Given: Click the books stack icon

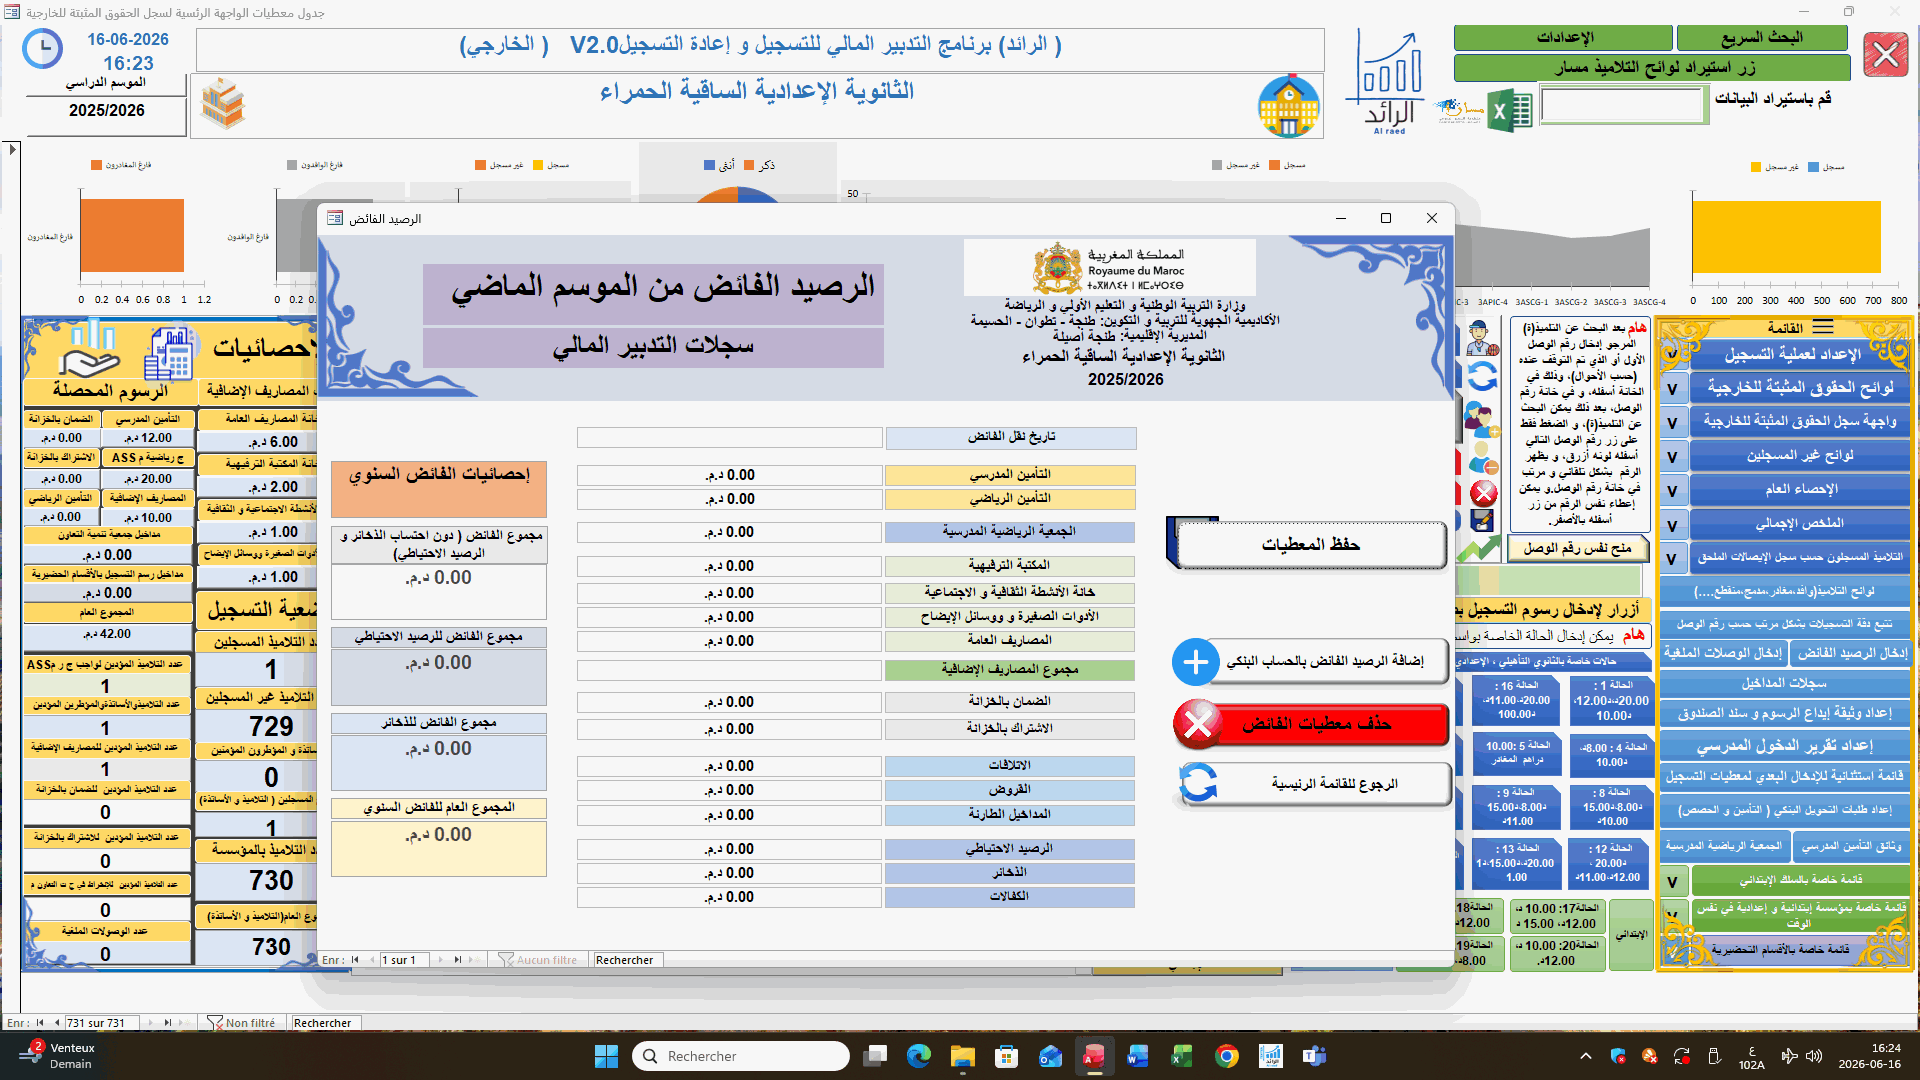Looking at the screenshot, I should tap(222, 104).
